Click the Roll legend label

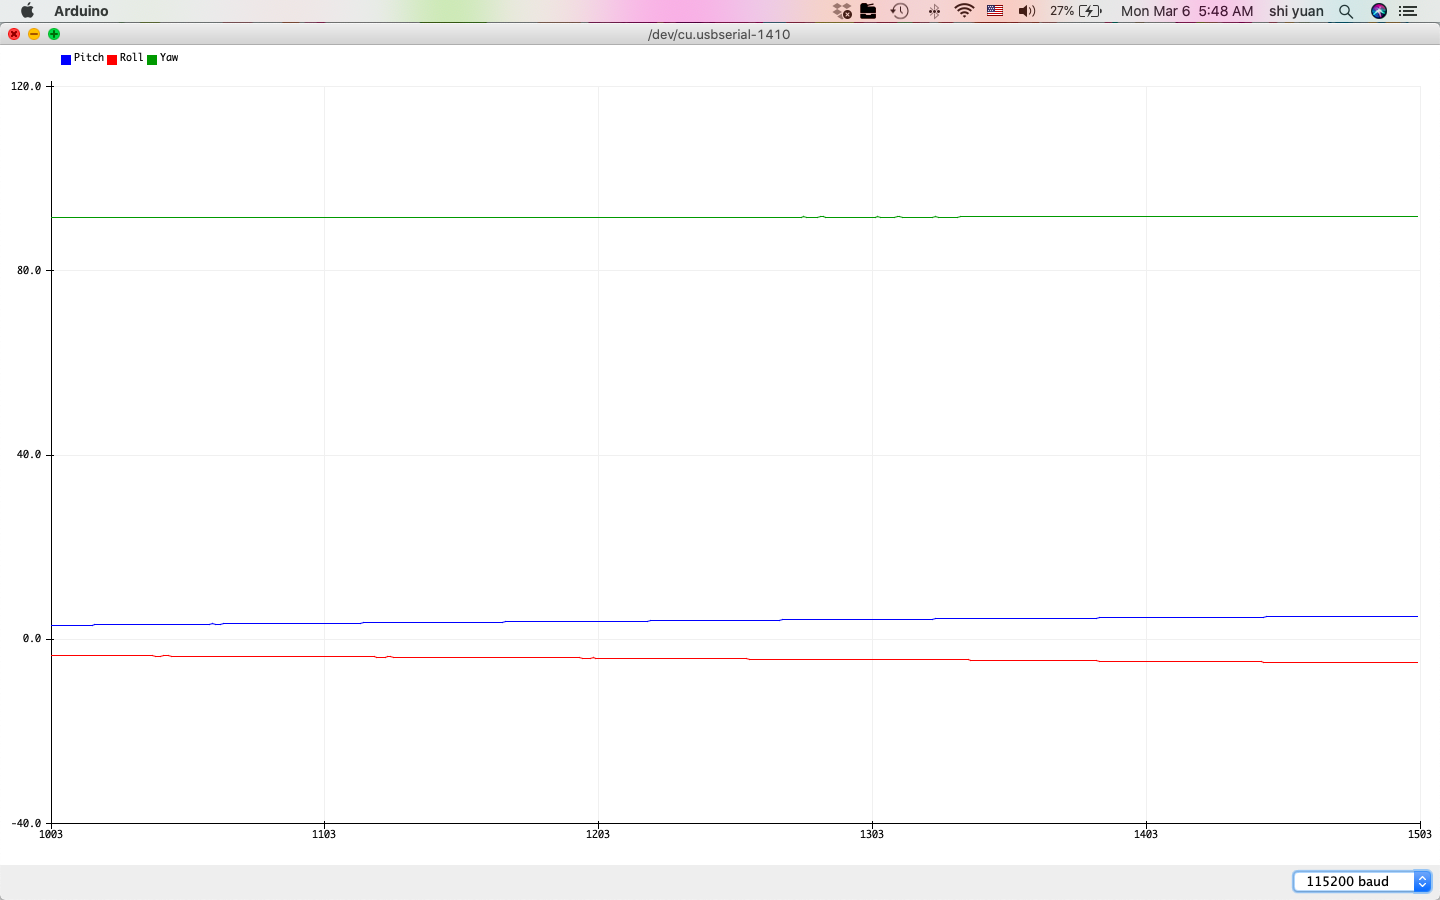[132, 58]
